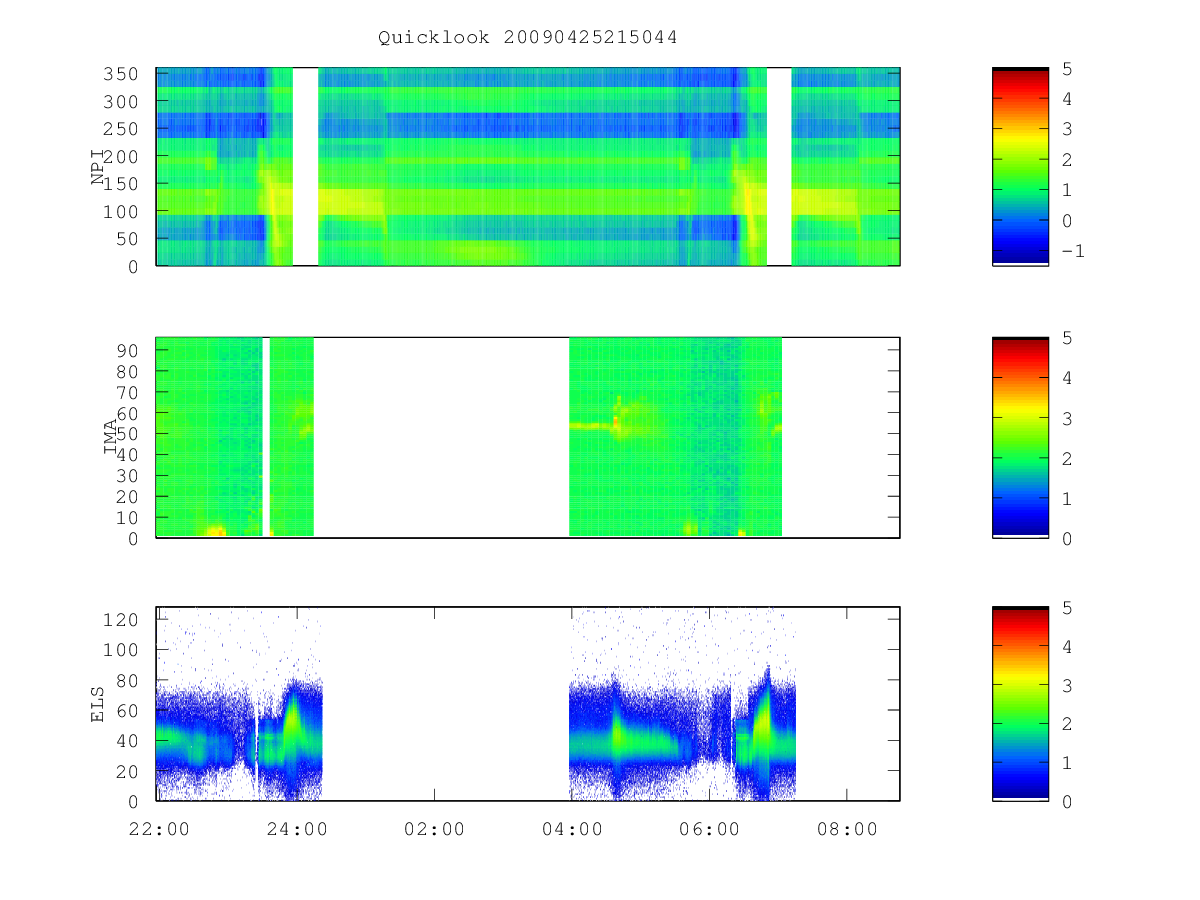Click the 24:00 time axis label
1200x900 pixels.
(x=297, y=829)
